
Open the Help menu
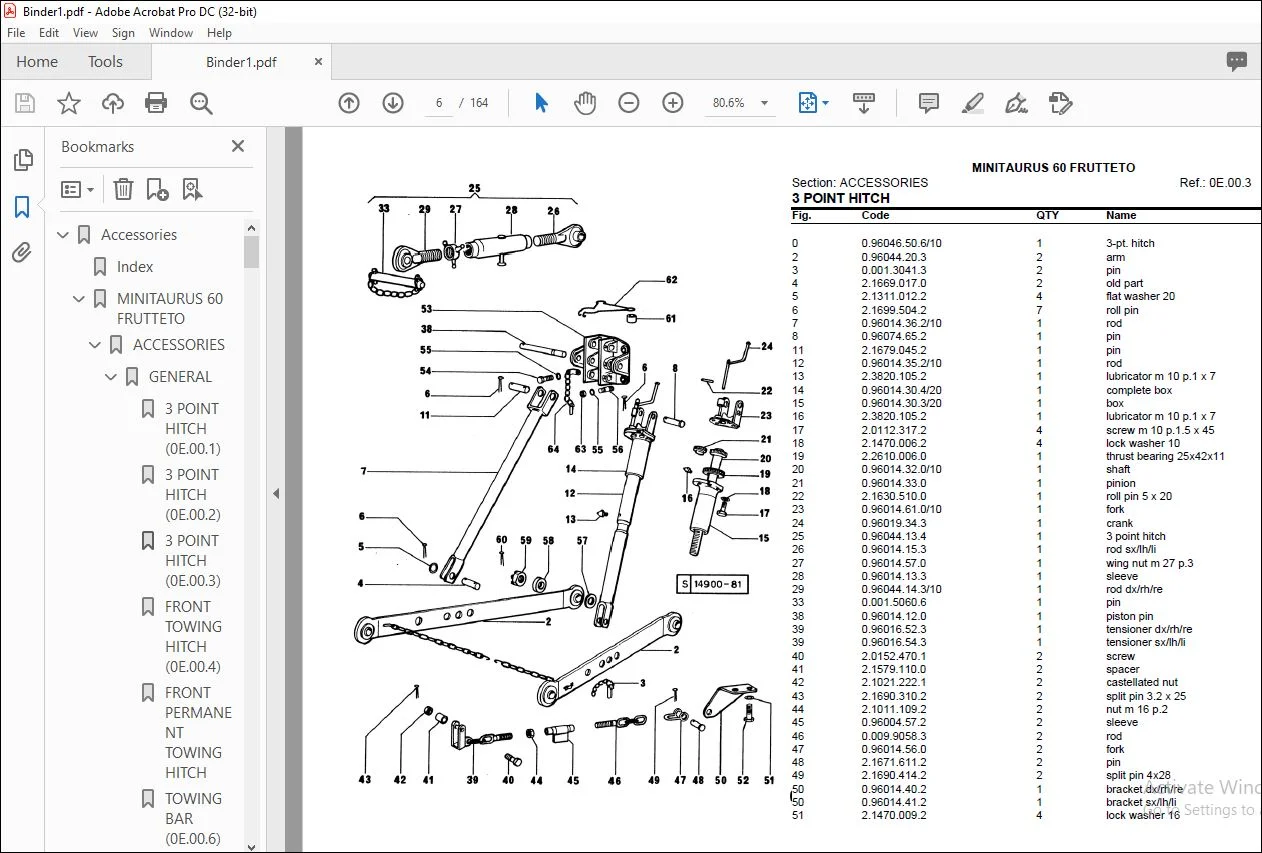pyautogui.click(x=219, y=33)
